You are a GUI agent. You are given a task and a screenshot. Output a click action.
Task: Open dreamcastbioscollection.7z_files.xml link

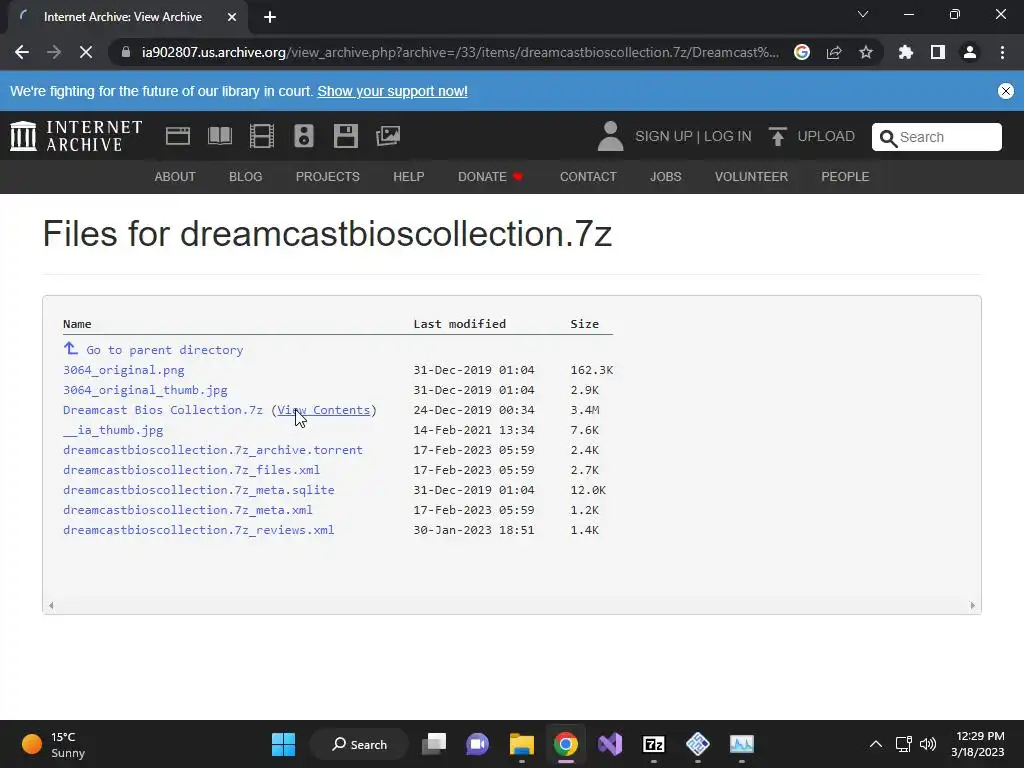coord(191,470)
